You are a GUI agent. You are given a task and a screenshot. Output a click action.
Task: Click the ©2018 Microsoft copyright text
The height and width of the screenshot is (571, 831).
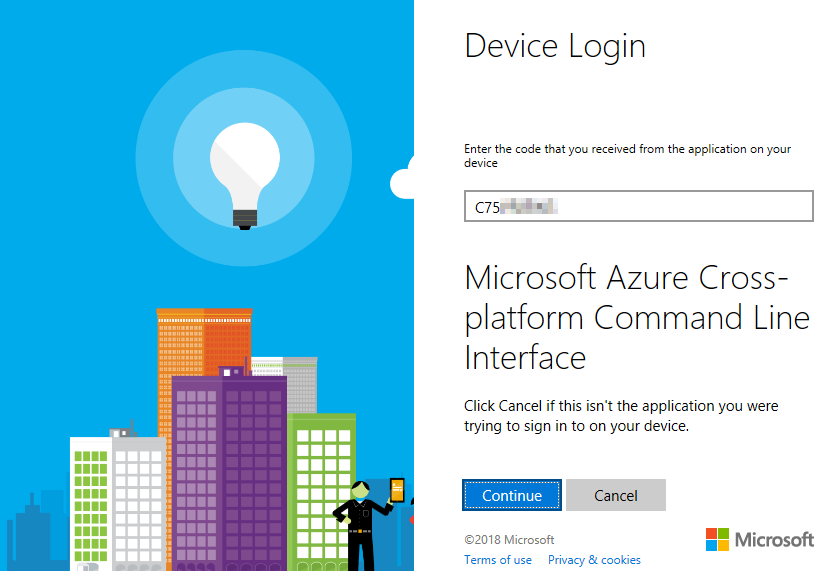[x=509, y=540]
